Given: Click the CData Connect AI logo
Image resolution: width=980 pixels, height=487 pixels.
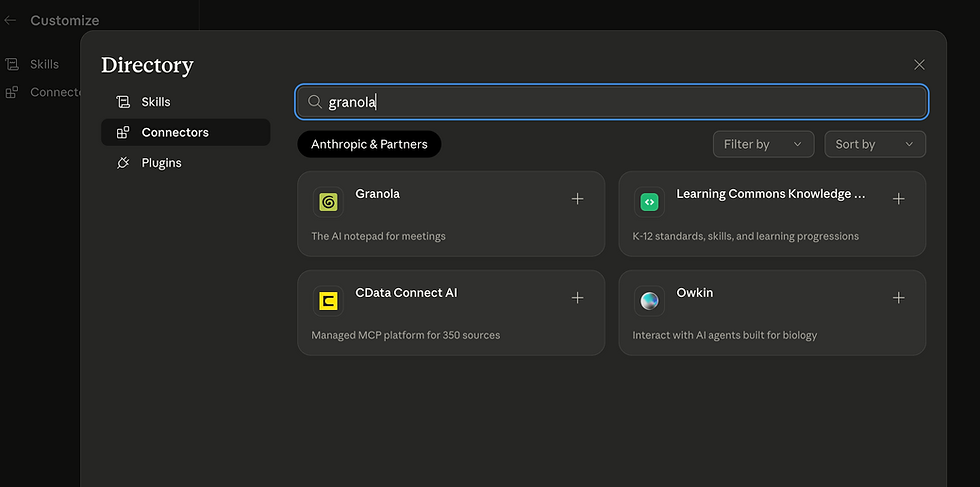Looking at the screenshot, I should tap(328, 300).
